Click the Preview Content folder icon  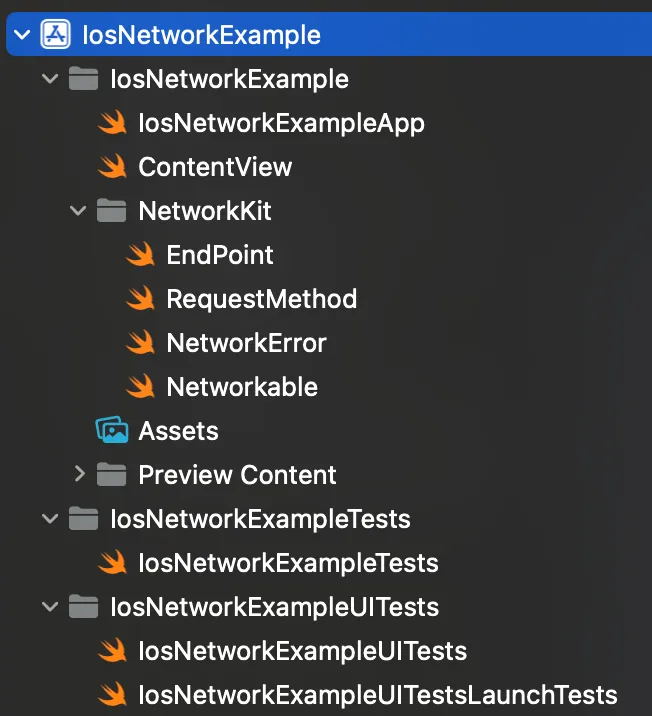click(x=111, y=475)
